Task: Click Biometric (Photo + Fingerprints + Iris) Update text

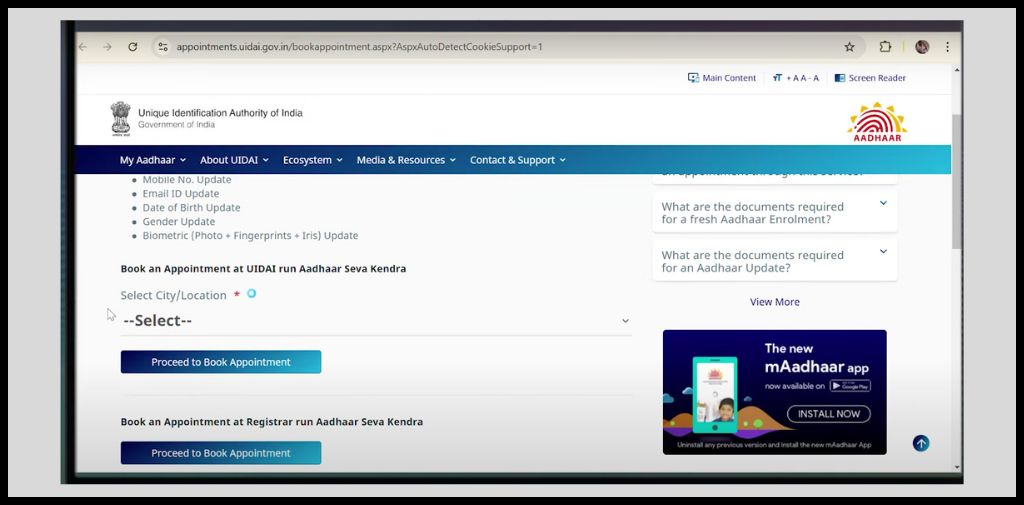Action: 250,236
